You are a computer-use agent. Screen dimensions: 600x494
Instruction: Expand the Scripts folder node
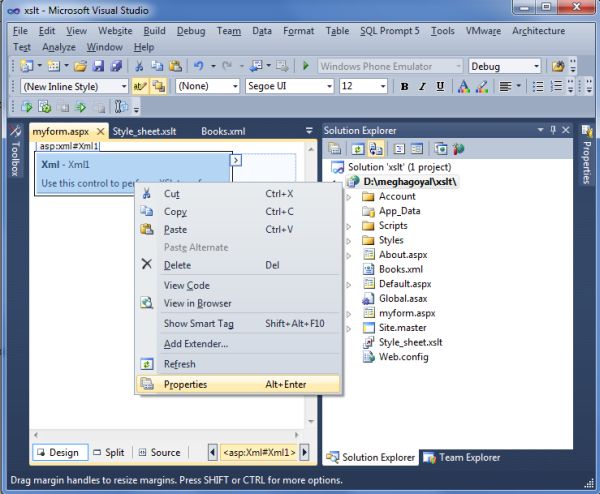pos(349,226)
